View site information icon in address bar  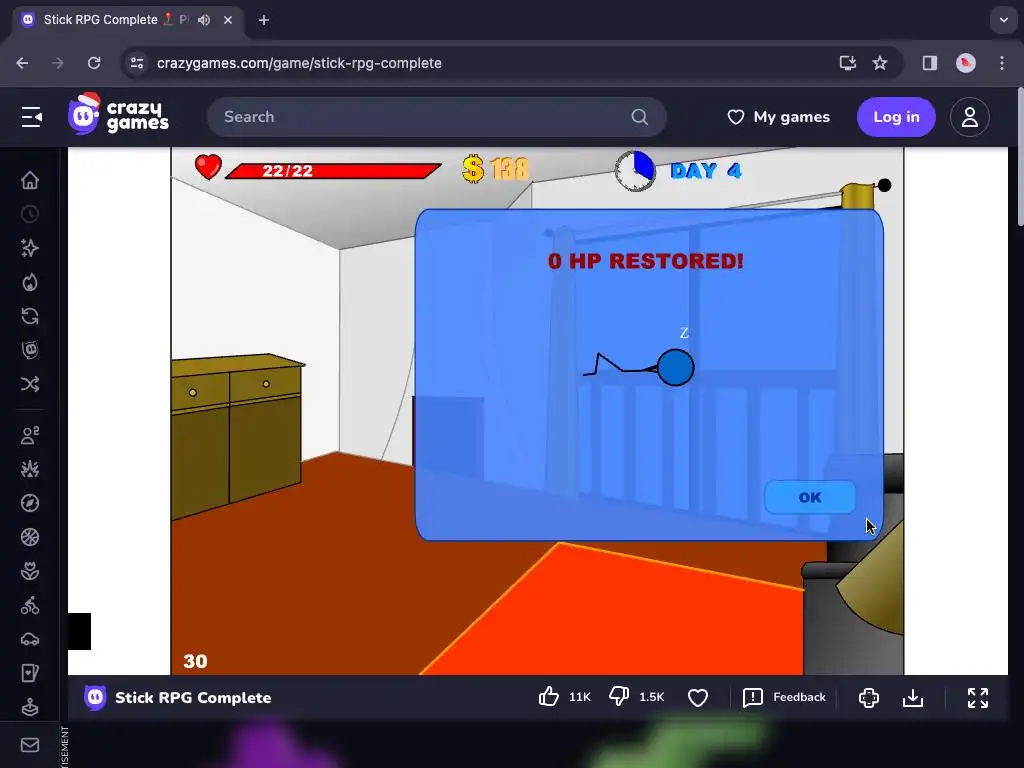137,63
